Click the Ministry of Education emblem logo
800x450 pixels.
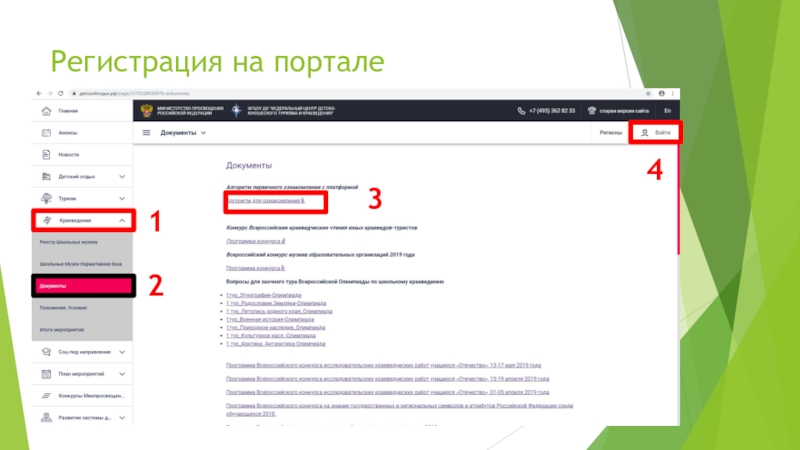(146, 111)
